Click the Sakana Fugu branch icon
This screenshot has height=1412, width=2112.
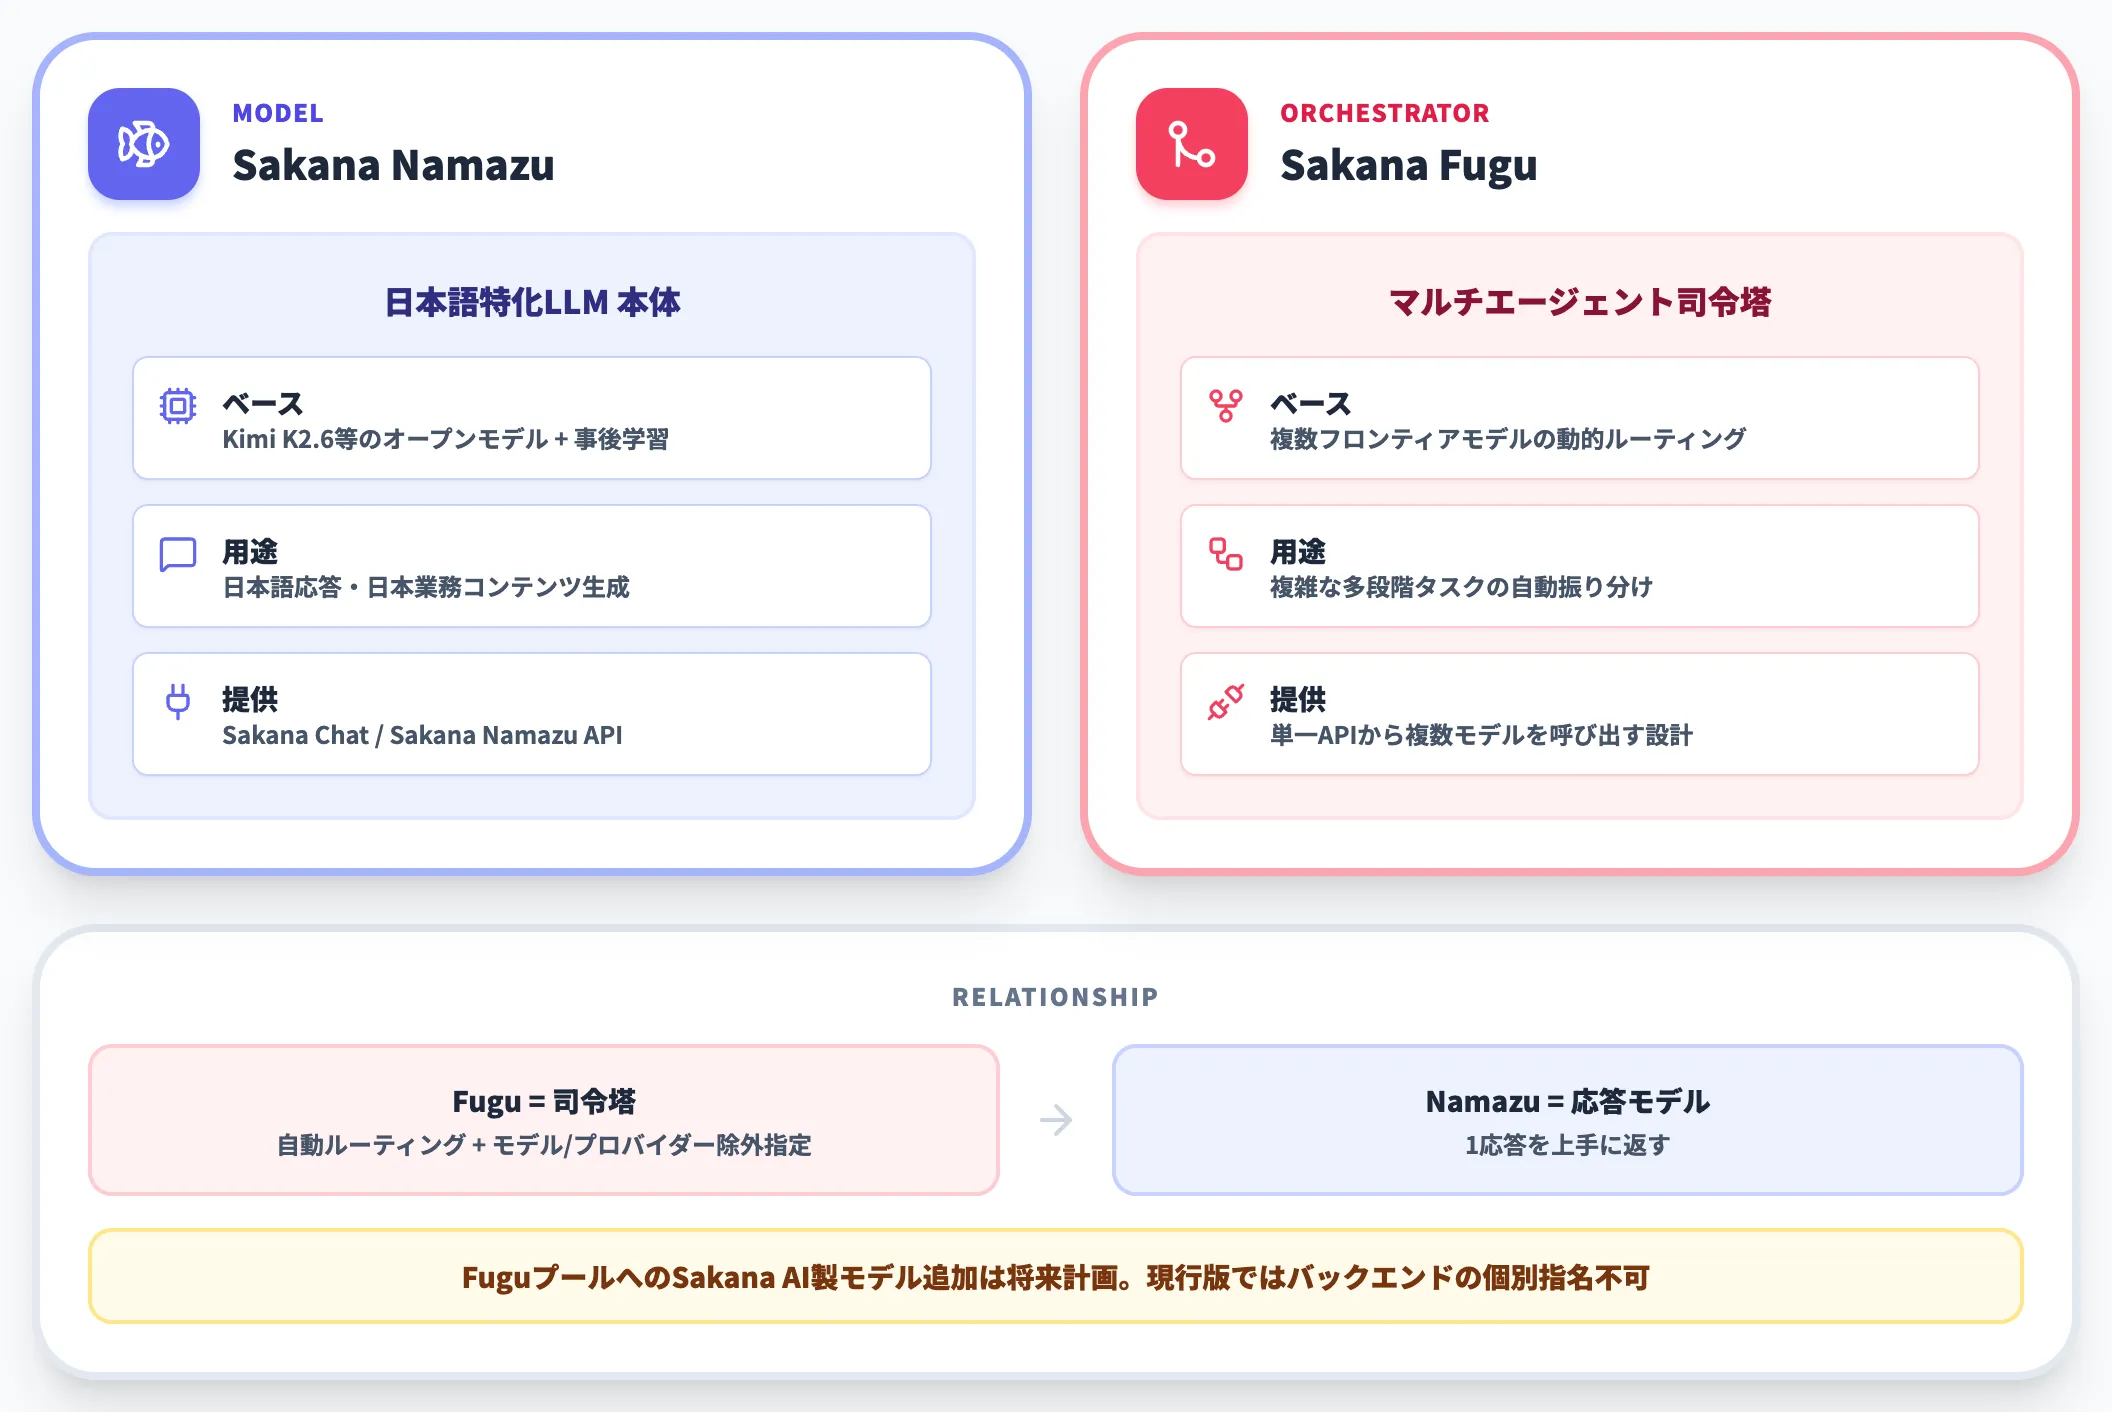click(1192, 144)
